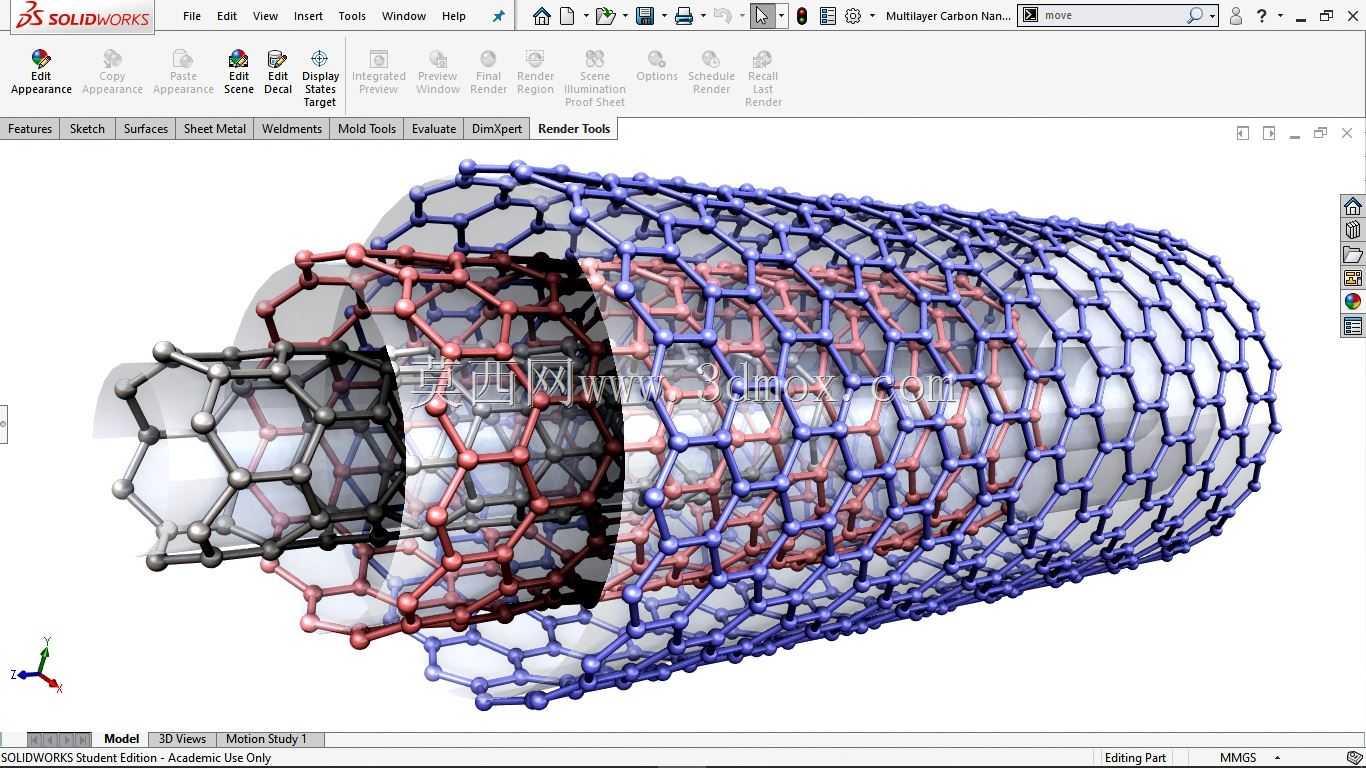Screen dimensions: 1366x768
Task: Open SOLIDWORKS Resources in task pane
Action: pos(1353,206)
